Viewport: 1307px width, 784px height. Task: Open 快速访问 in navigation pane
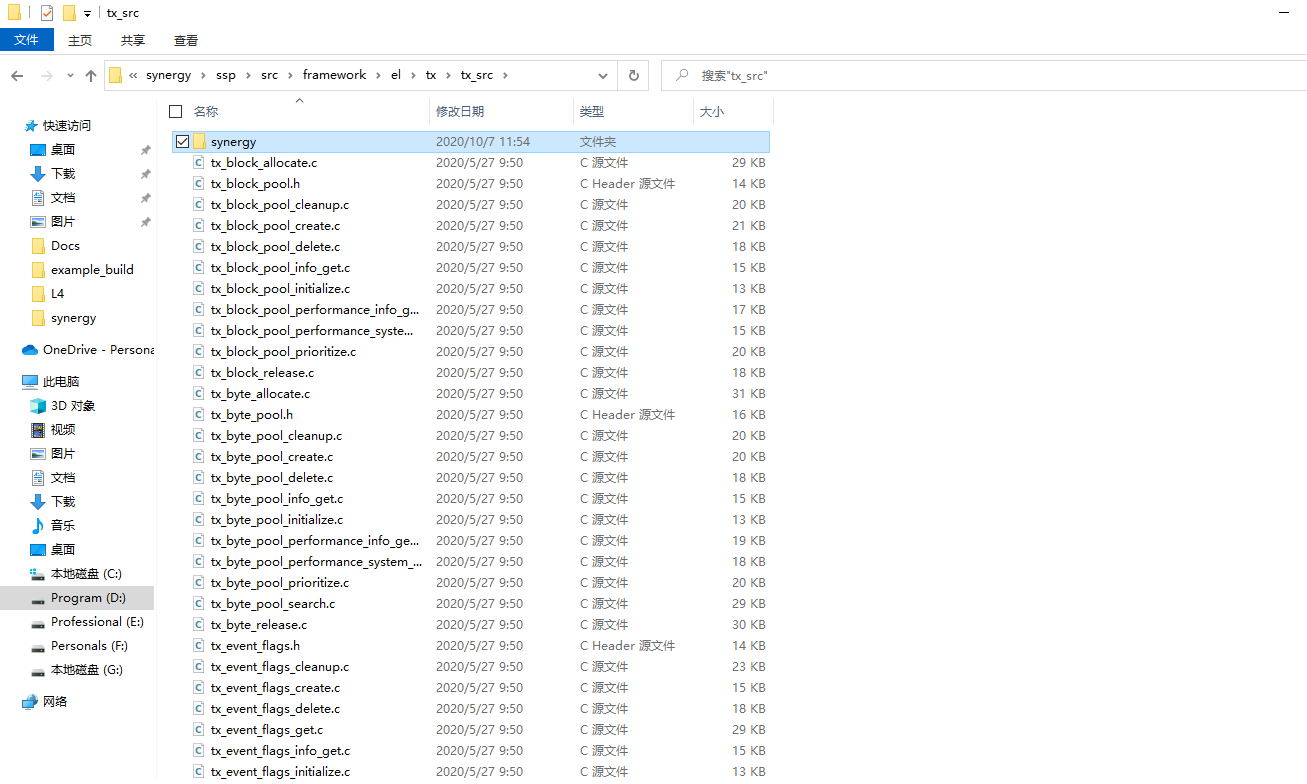(66, 125)
